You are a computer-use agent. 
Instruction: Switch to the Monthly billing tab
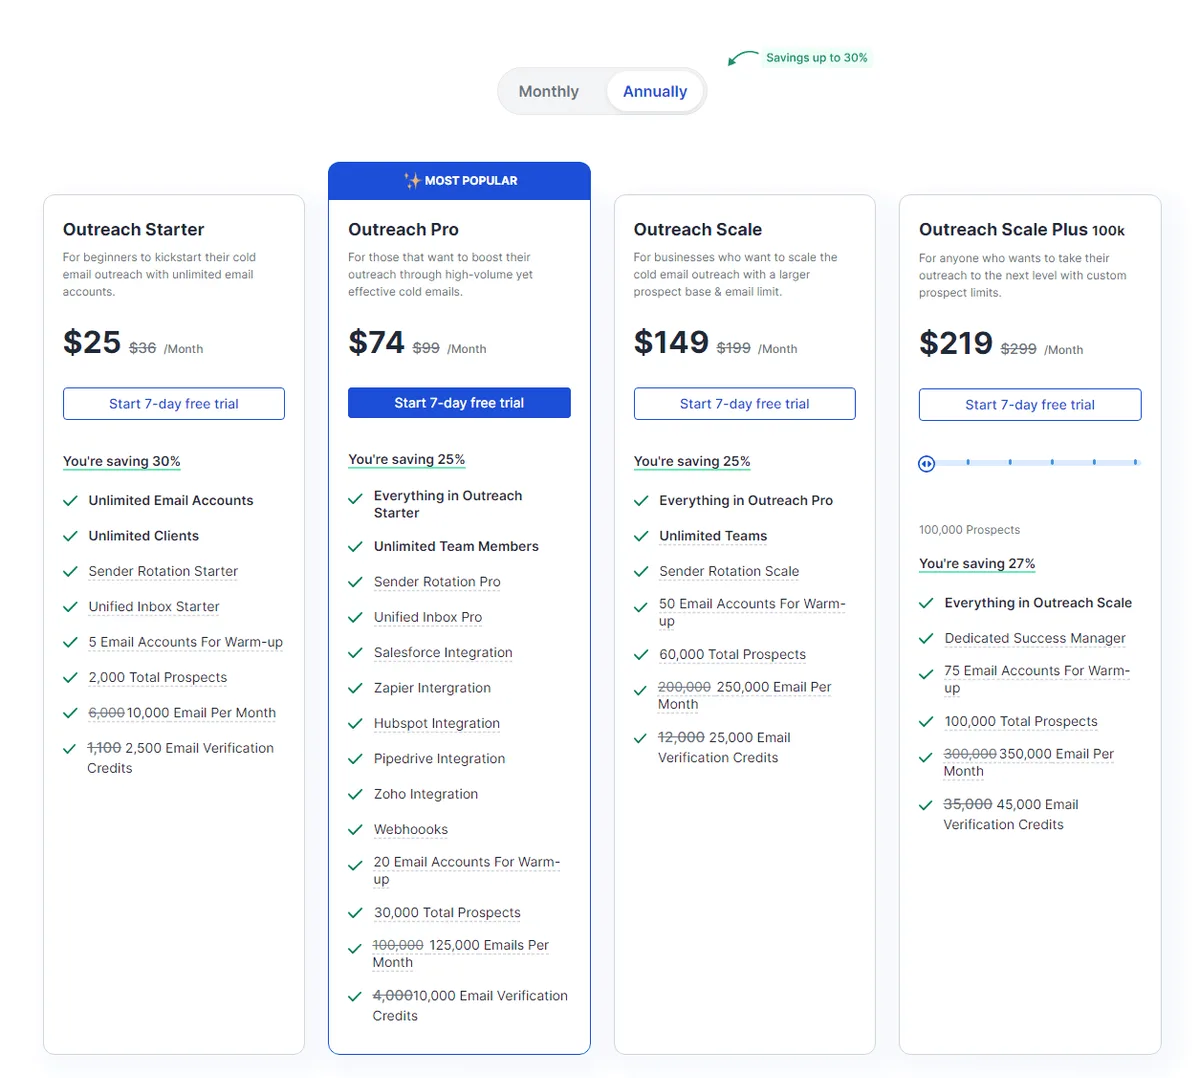pos(549,91)
